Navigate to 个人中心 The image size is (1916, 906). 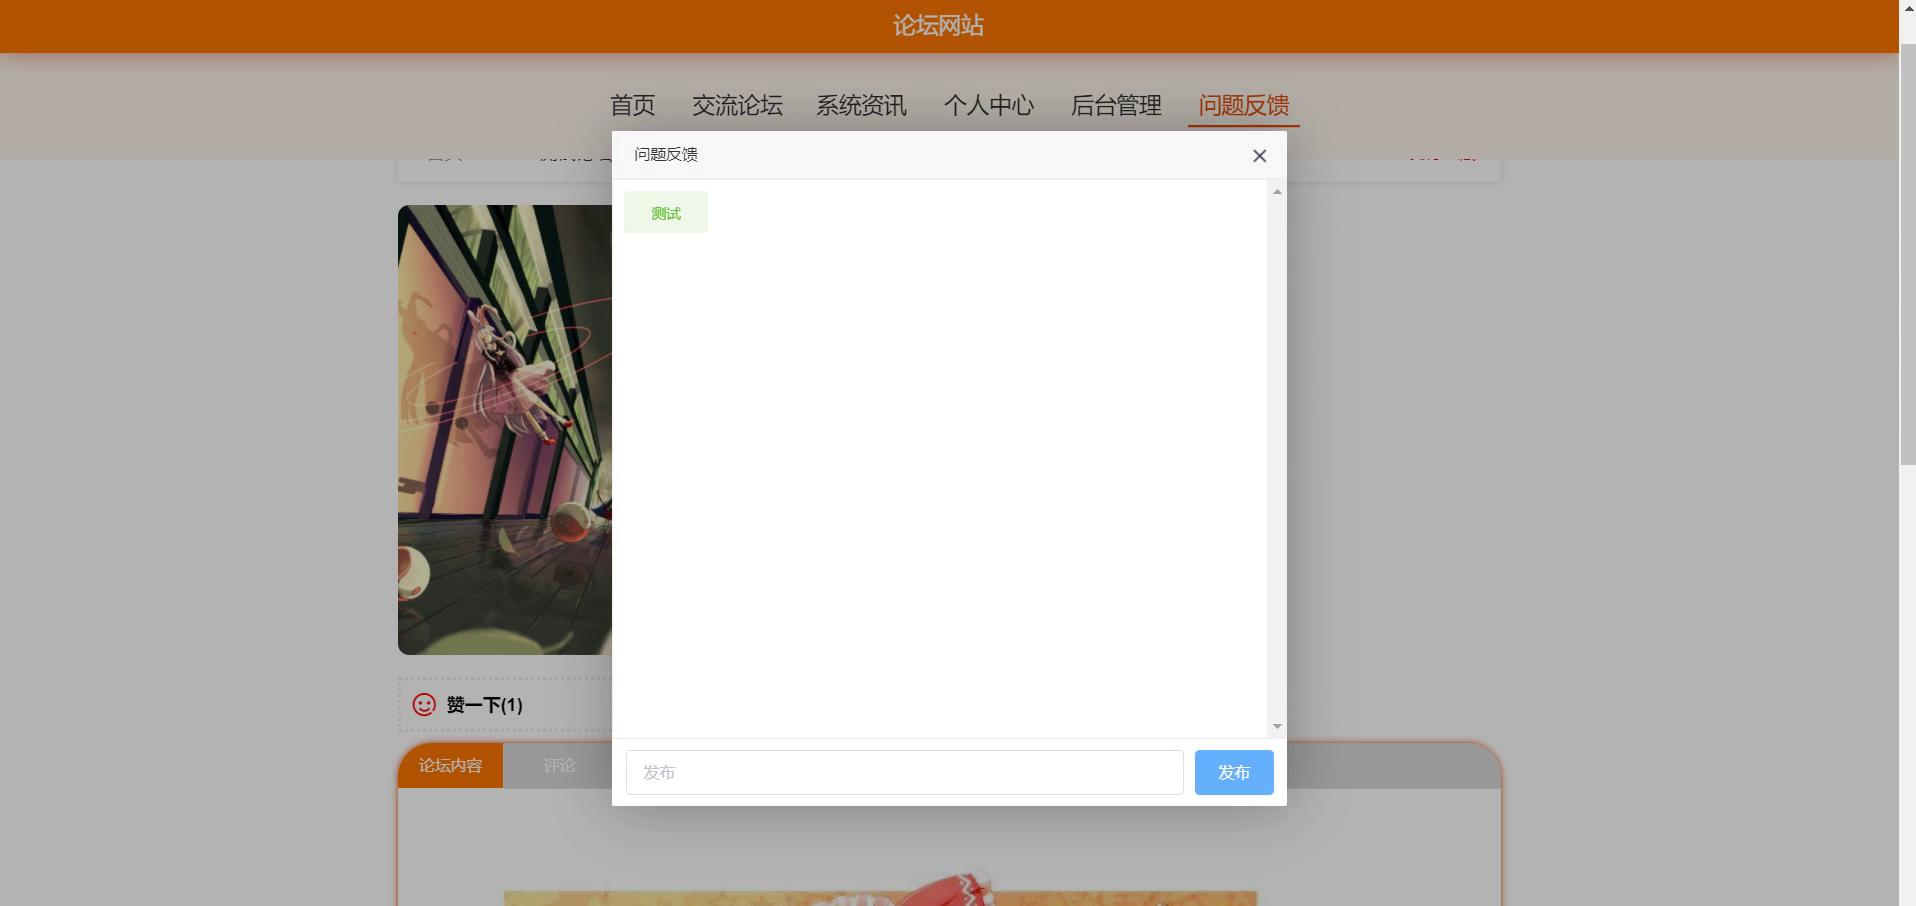pos(988,105)
